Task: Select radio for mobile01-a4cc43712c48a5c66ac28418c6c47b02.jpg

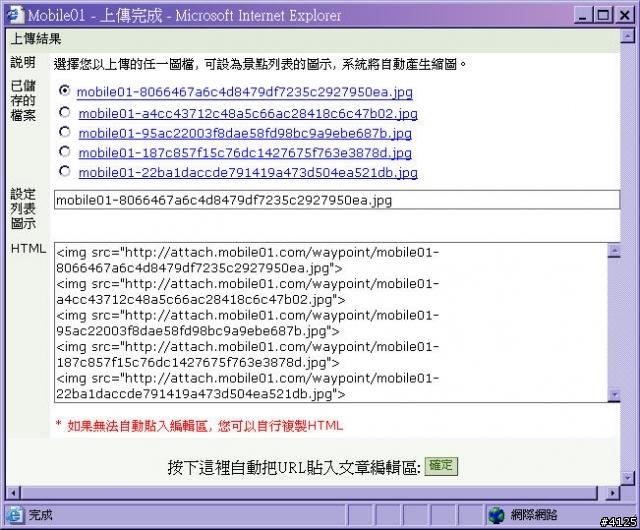Action: tap(64, 112)
